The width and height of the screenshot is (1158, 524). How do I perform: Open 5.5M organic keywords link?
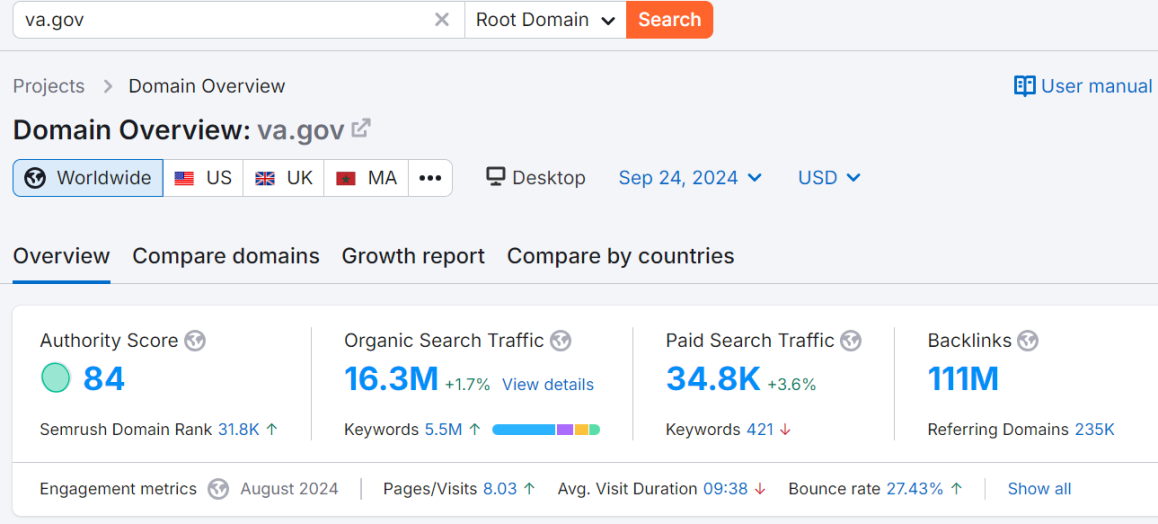pyautogui.click(x=443, y=430)
